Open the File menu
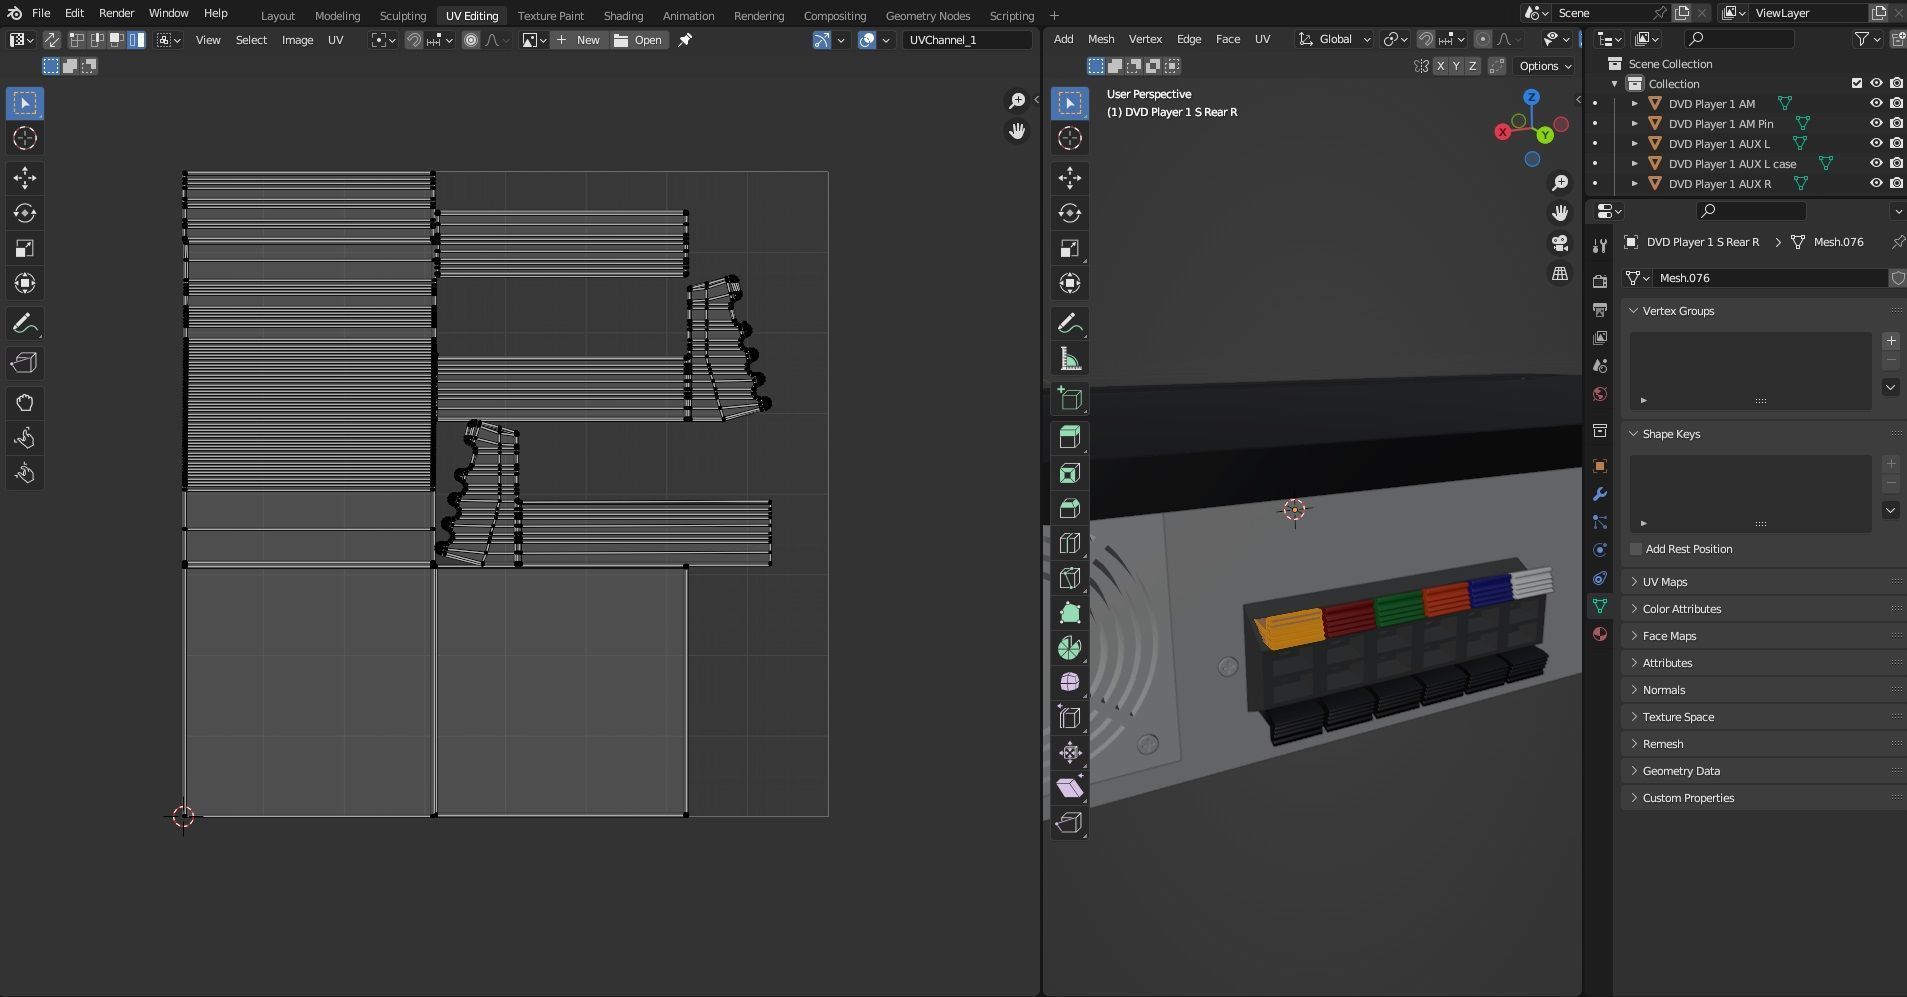 tap(41, 13)
